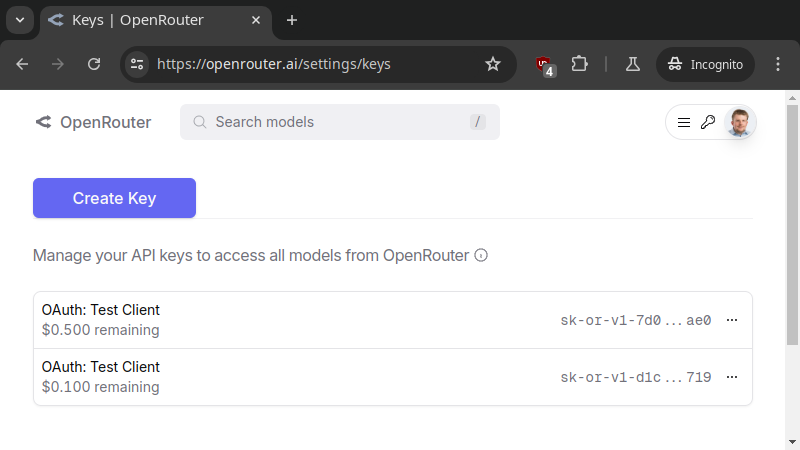Expand the tab search dropdown arrow

pos(20,20)
